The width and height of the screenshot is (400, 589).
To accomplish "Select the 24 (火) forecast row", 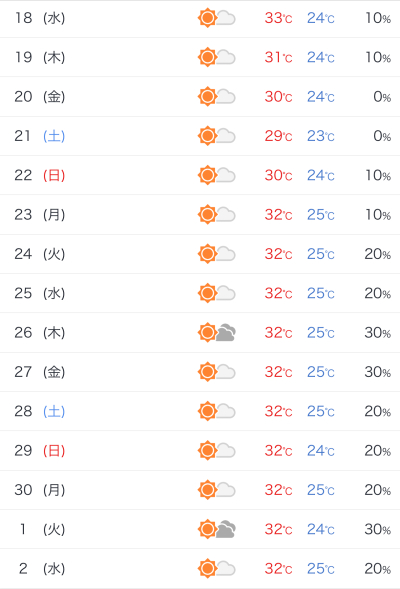I will (200, 254).
